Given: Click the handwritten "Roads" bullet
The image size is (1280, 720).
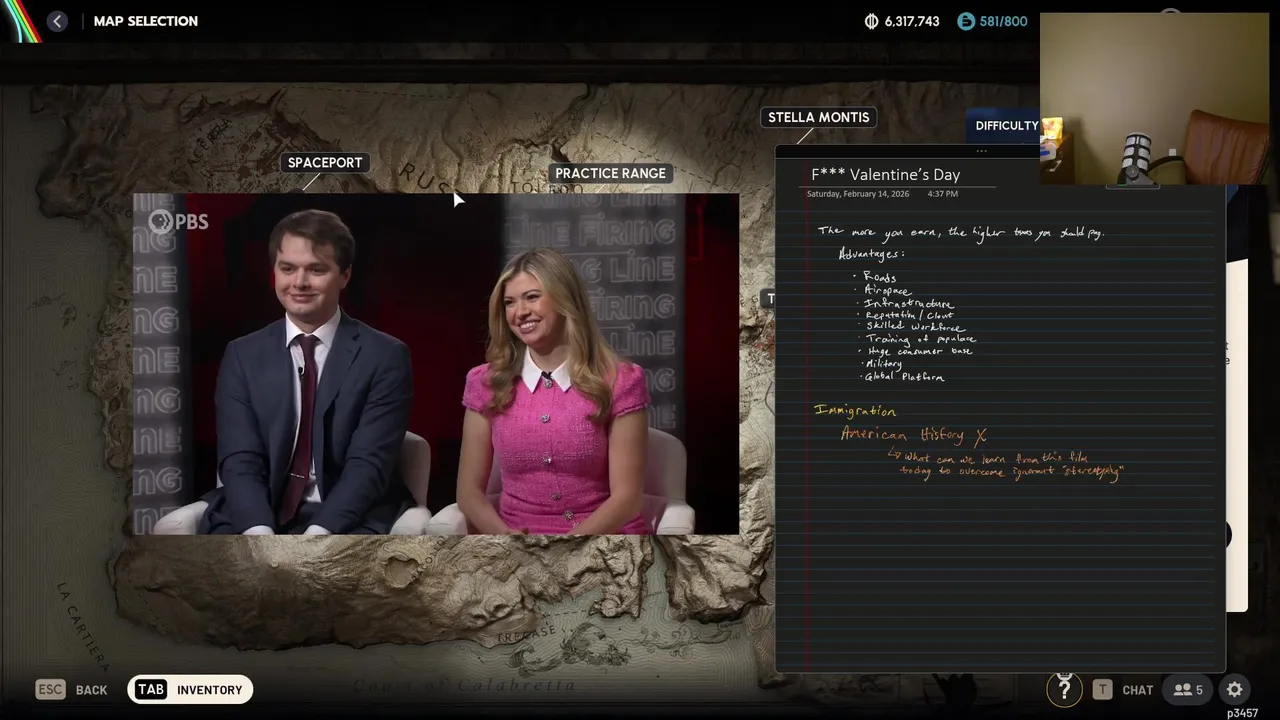Looking at the screenshot, I should (x=879, y=277).
